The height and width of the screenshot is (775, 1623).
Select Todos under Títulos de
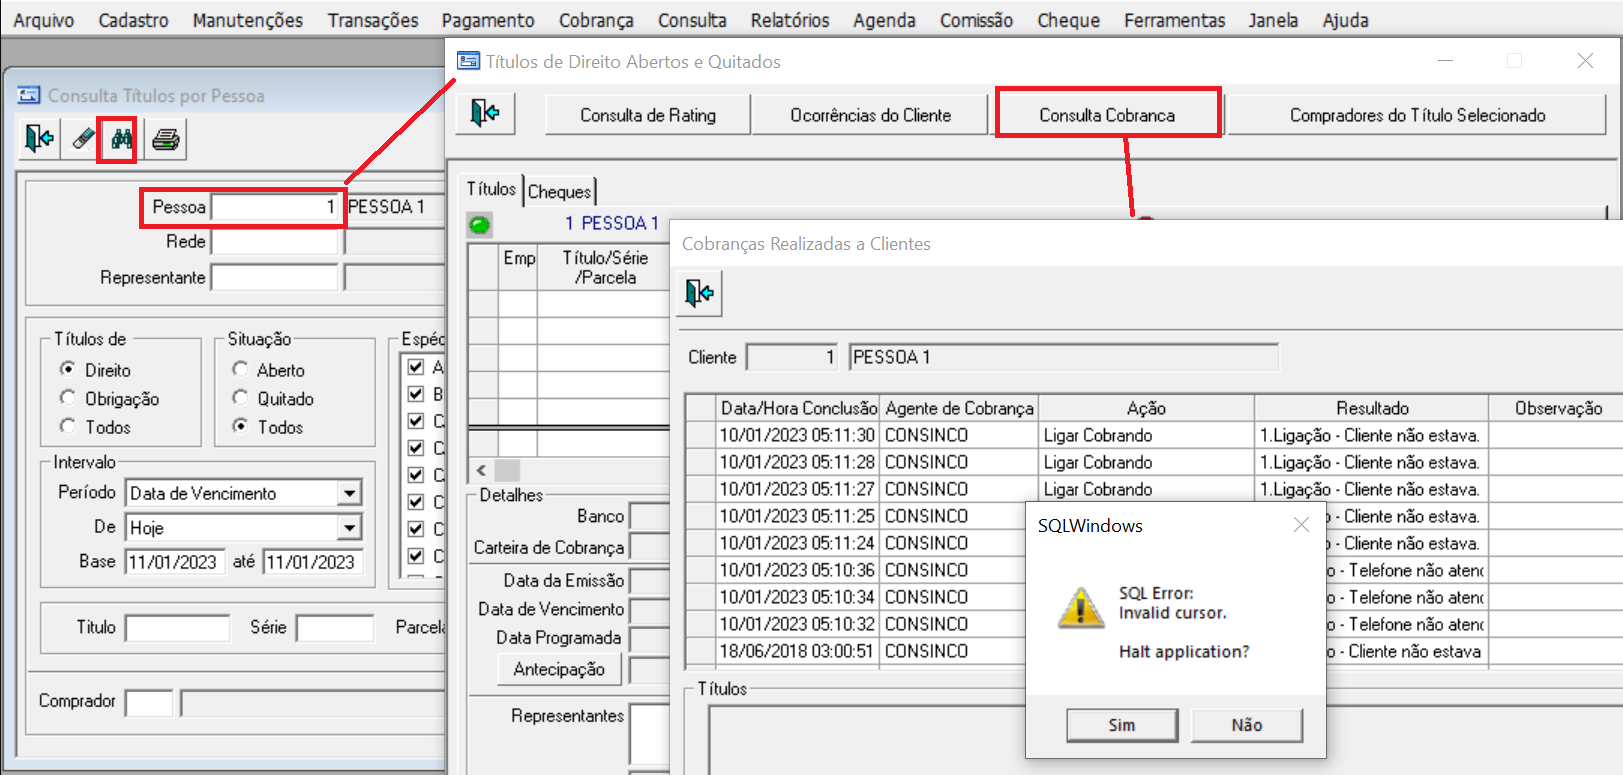point(68,426)
